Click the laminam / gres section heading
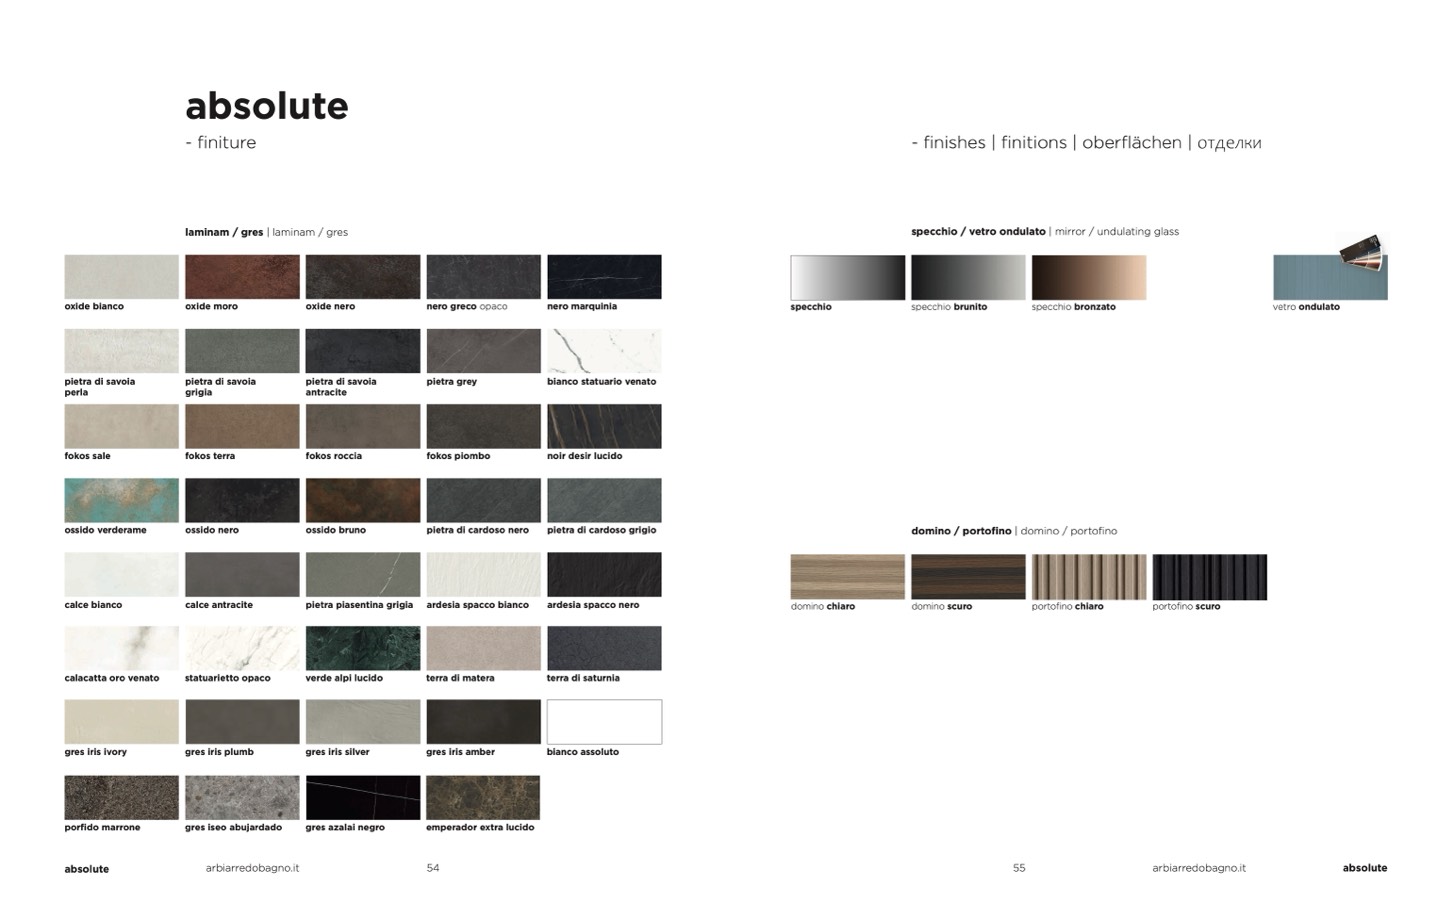This screenshot has width=1453, height=920. coord(224,232)
